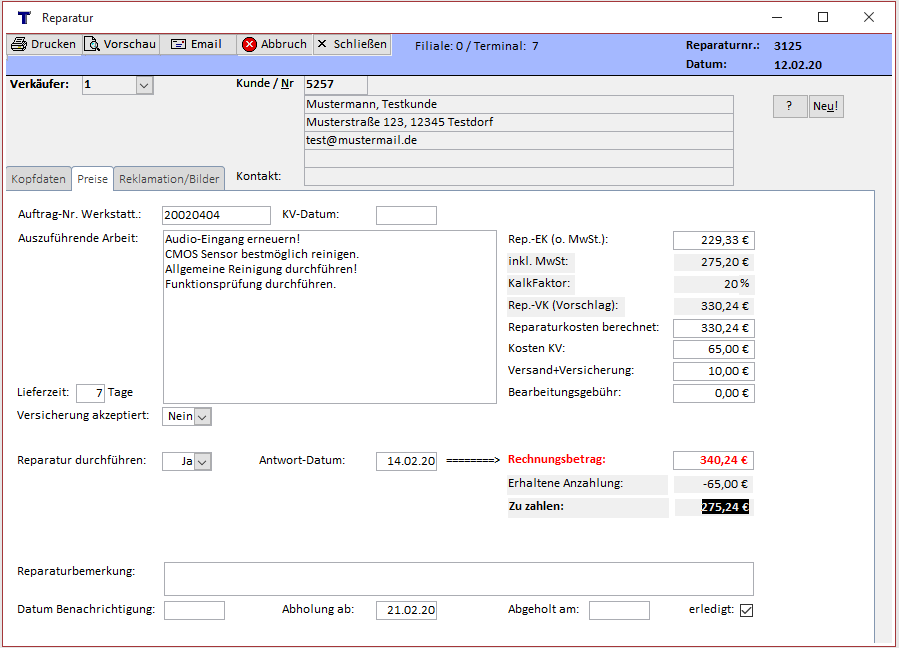This screenshot has width=899, height=648.
Task: Click the Kosten KV amount field
Action: pos(714,349)
